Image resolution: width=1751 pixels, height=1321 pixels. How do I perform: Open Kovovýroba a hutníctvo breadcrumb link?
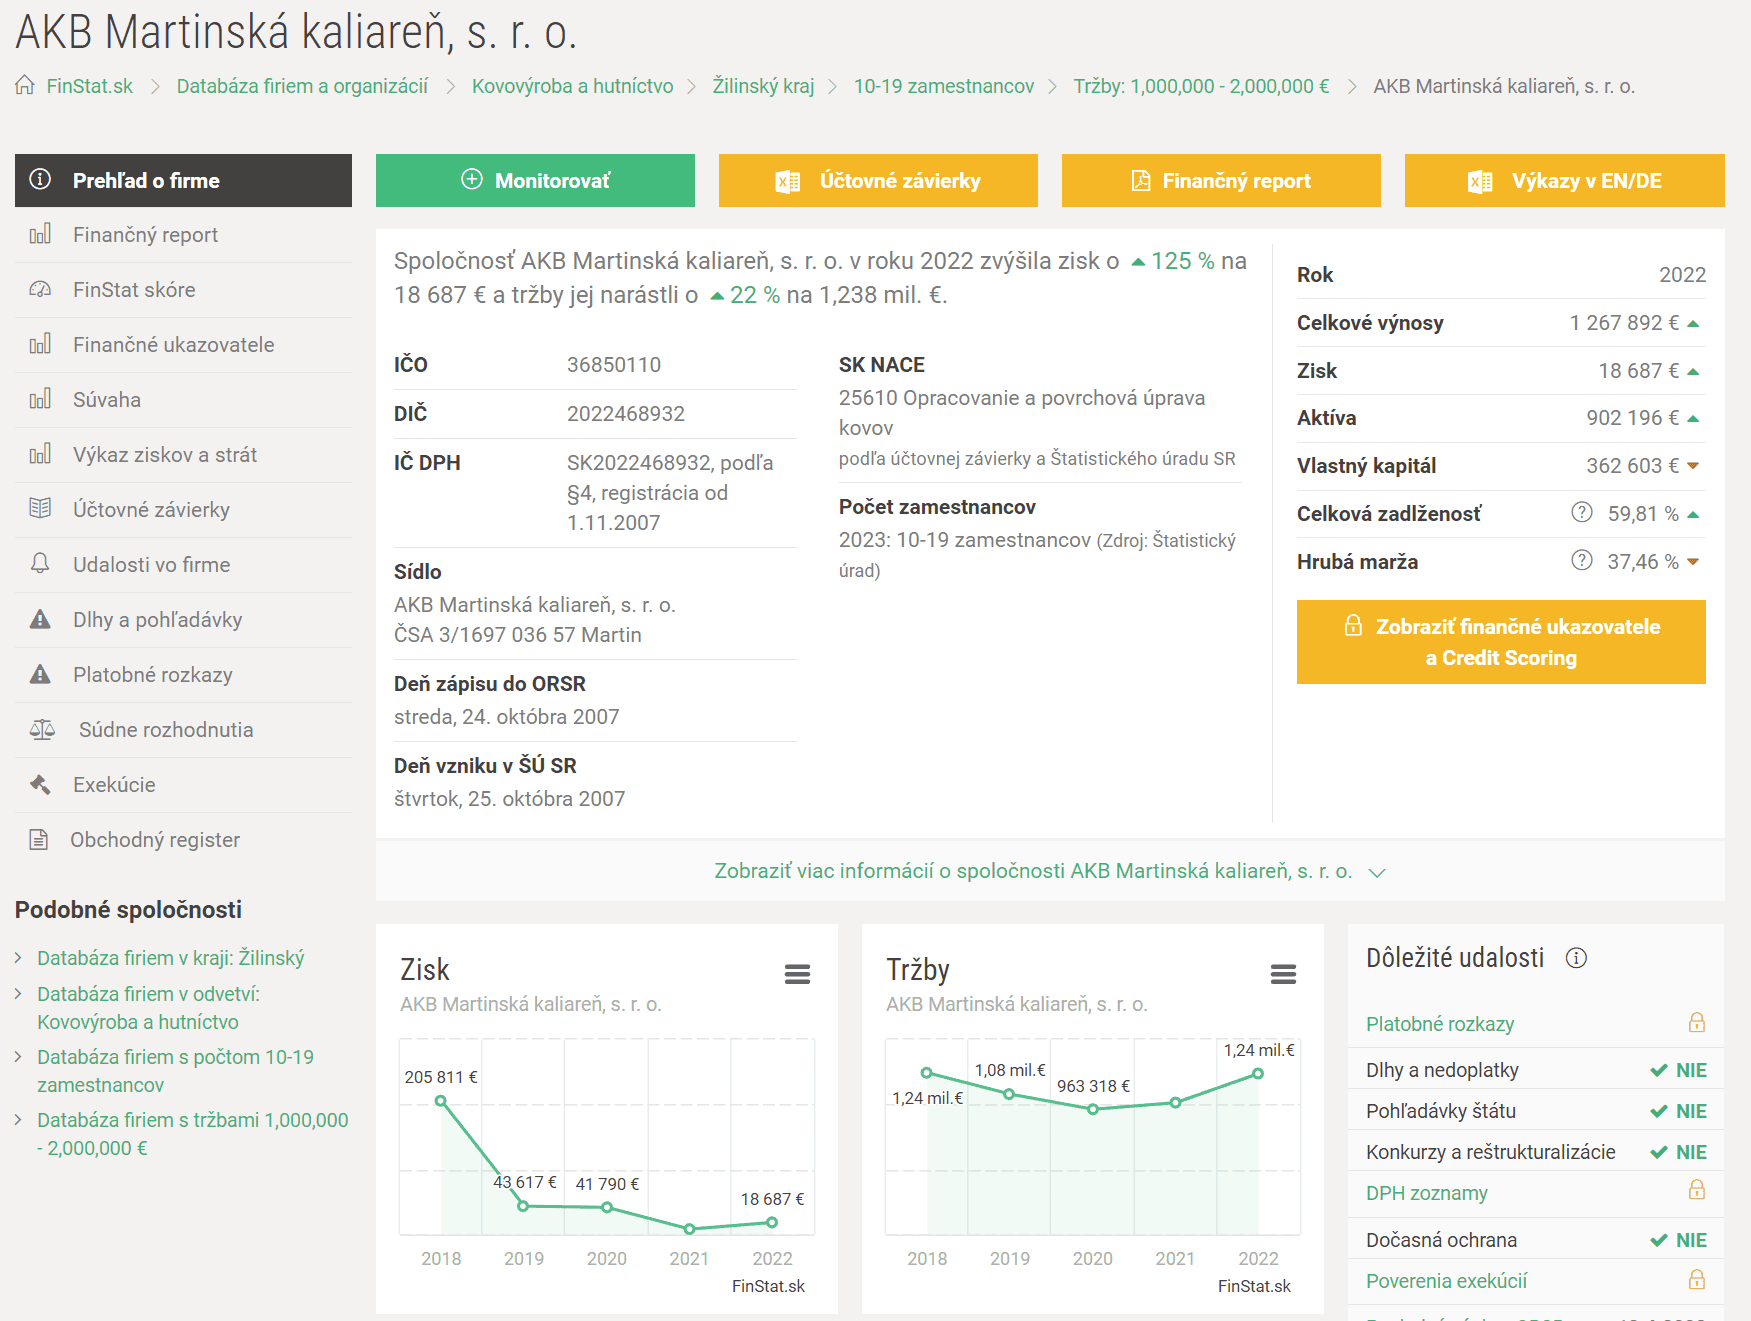(572, 86)
